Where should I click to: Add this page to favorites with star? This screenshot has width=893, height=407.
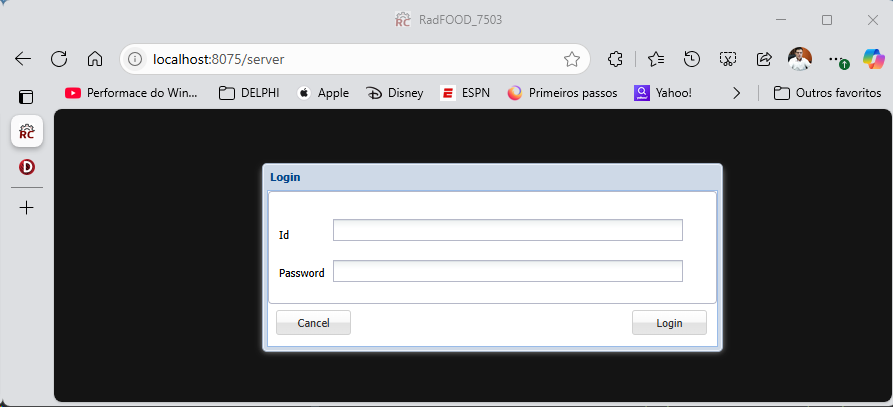click(x=572, y=59)
